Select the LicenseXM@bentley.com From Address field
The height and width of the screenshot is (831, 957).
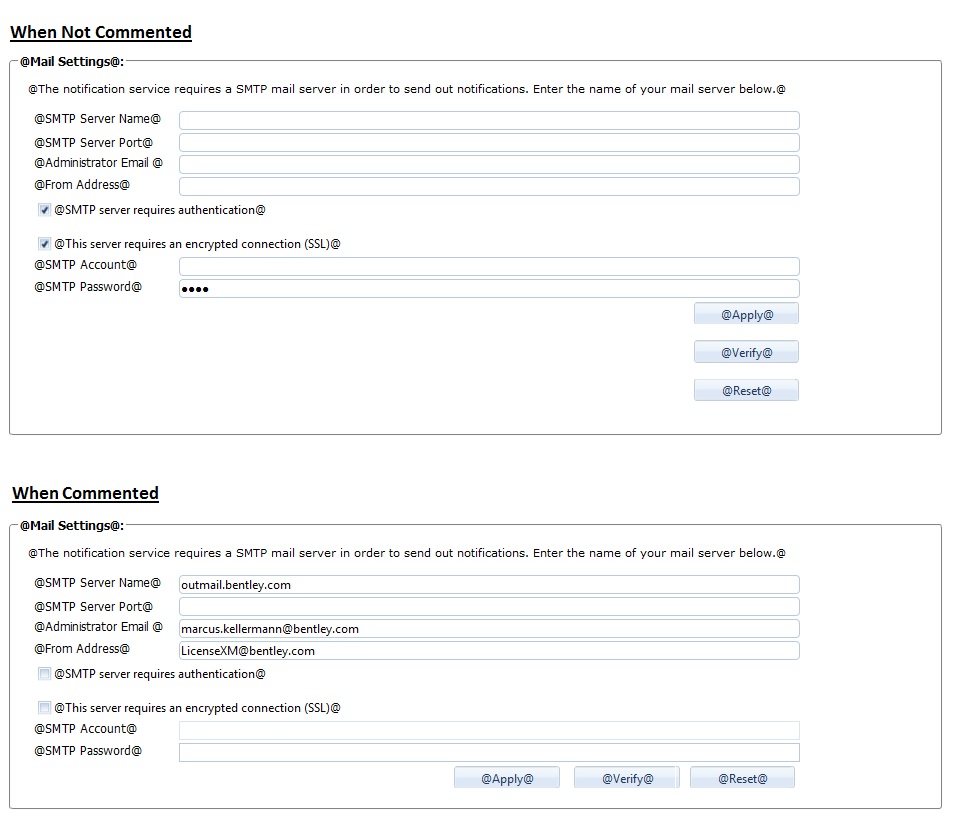(x=489, y=651)
